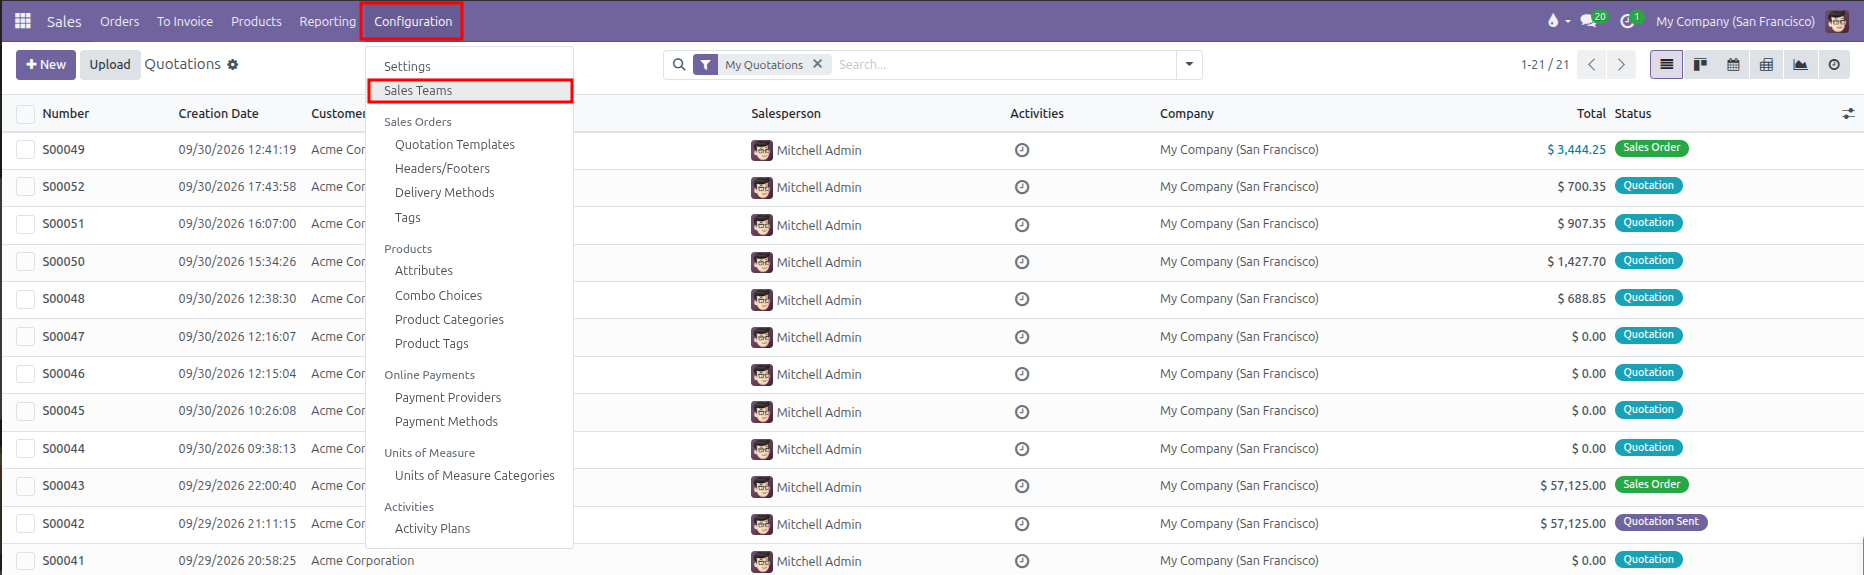Open optional columns adjust icon
The image size is (1864, 575).
1848,114
